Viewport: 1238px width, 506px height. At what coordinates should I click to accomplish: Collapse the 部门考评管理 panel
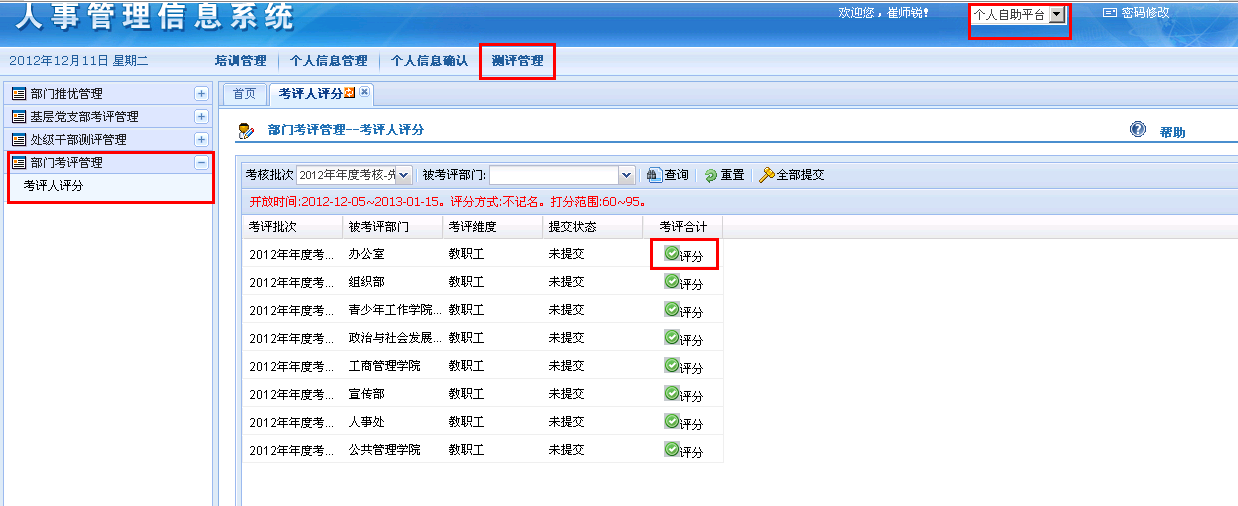(201, 163)
